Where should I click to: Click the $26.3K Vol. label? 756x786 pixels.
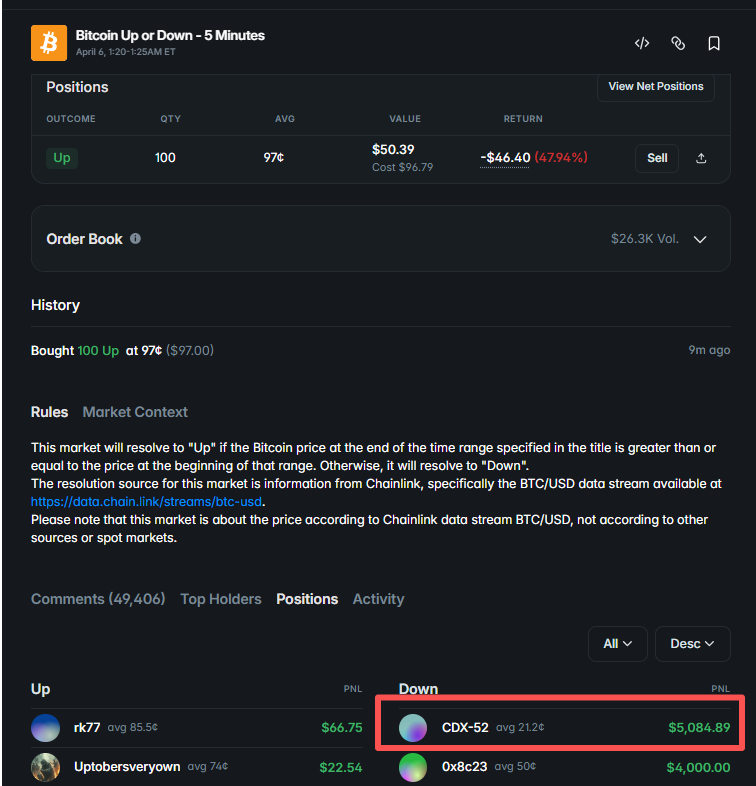pyautogui.click(x=645, y=239)
